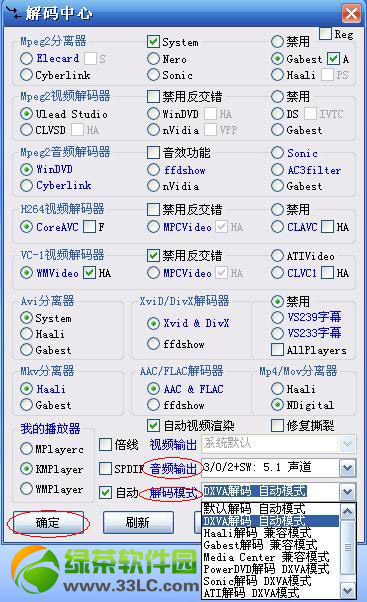
Task: Select VS239字幕 subtitle option
Action: (x=277, y=317)
